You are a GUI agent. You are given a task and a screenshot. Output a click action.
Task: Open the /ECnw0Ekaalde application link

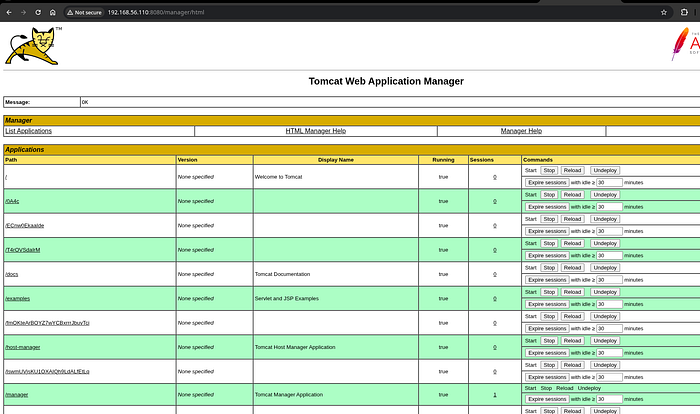coord(25,226)
